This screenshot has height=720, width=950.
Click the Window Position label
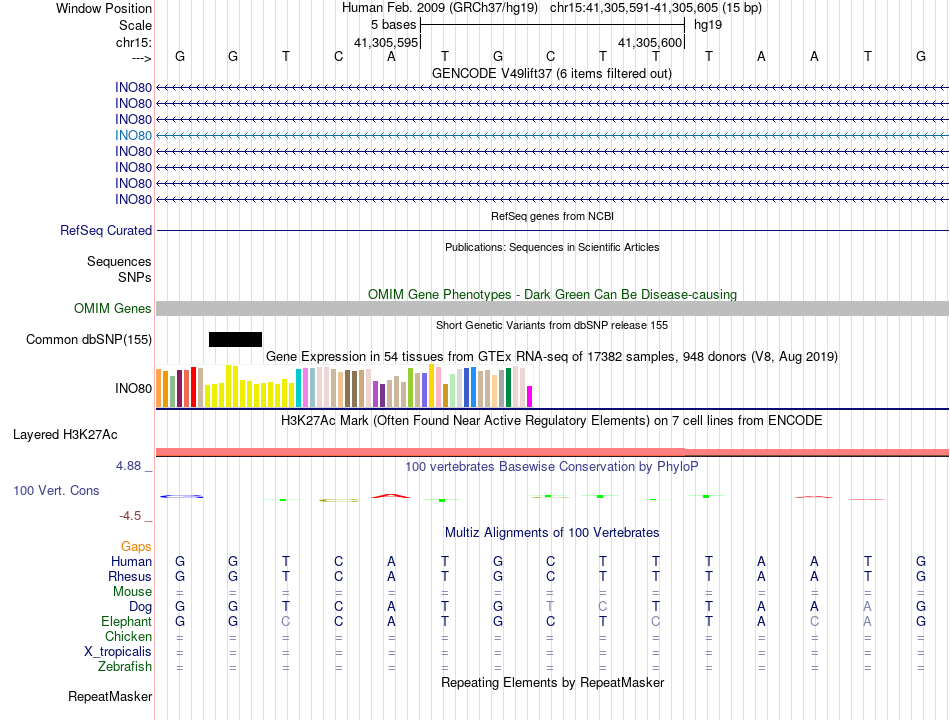104,8
